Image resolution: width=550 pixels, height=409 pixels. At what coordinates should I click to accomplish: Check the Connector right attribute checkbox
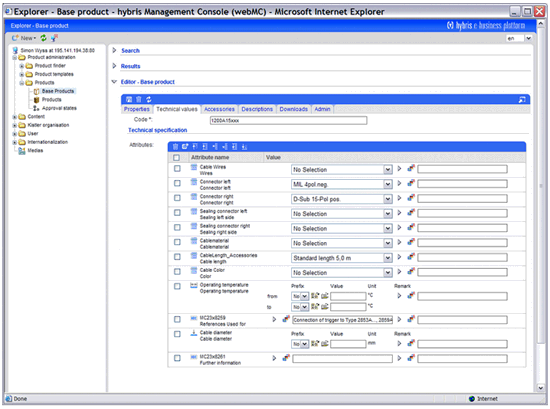point(177,198)
